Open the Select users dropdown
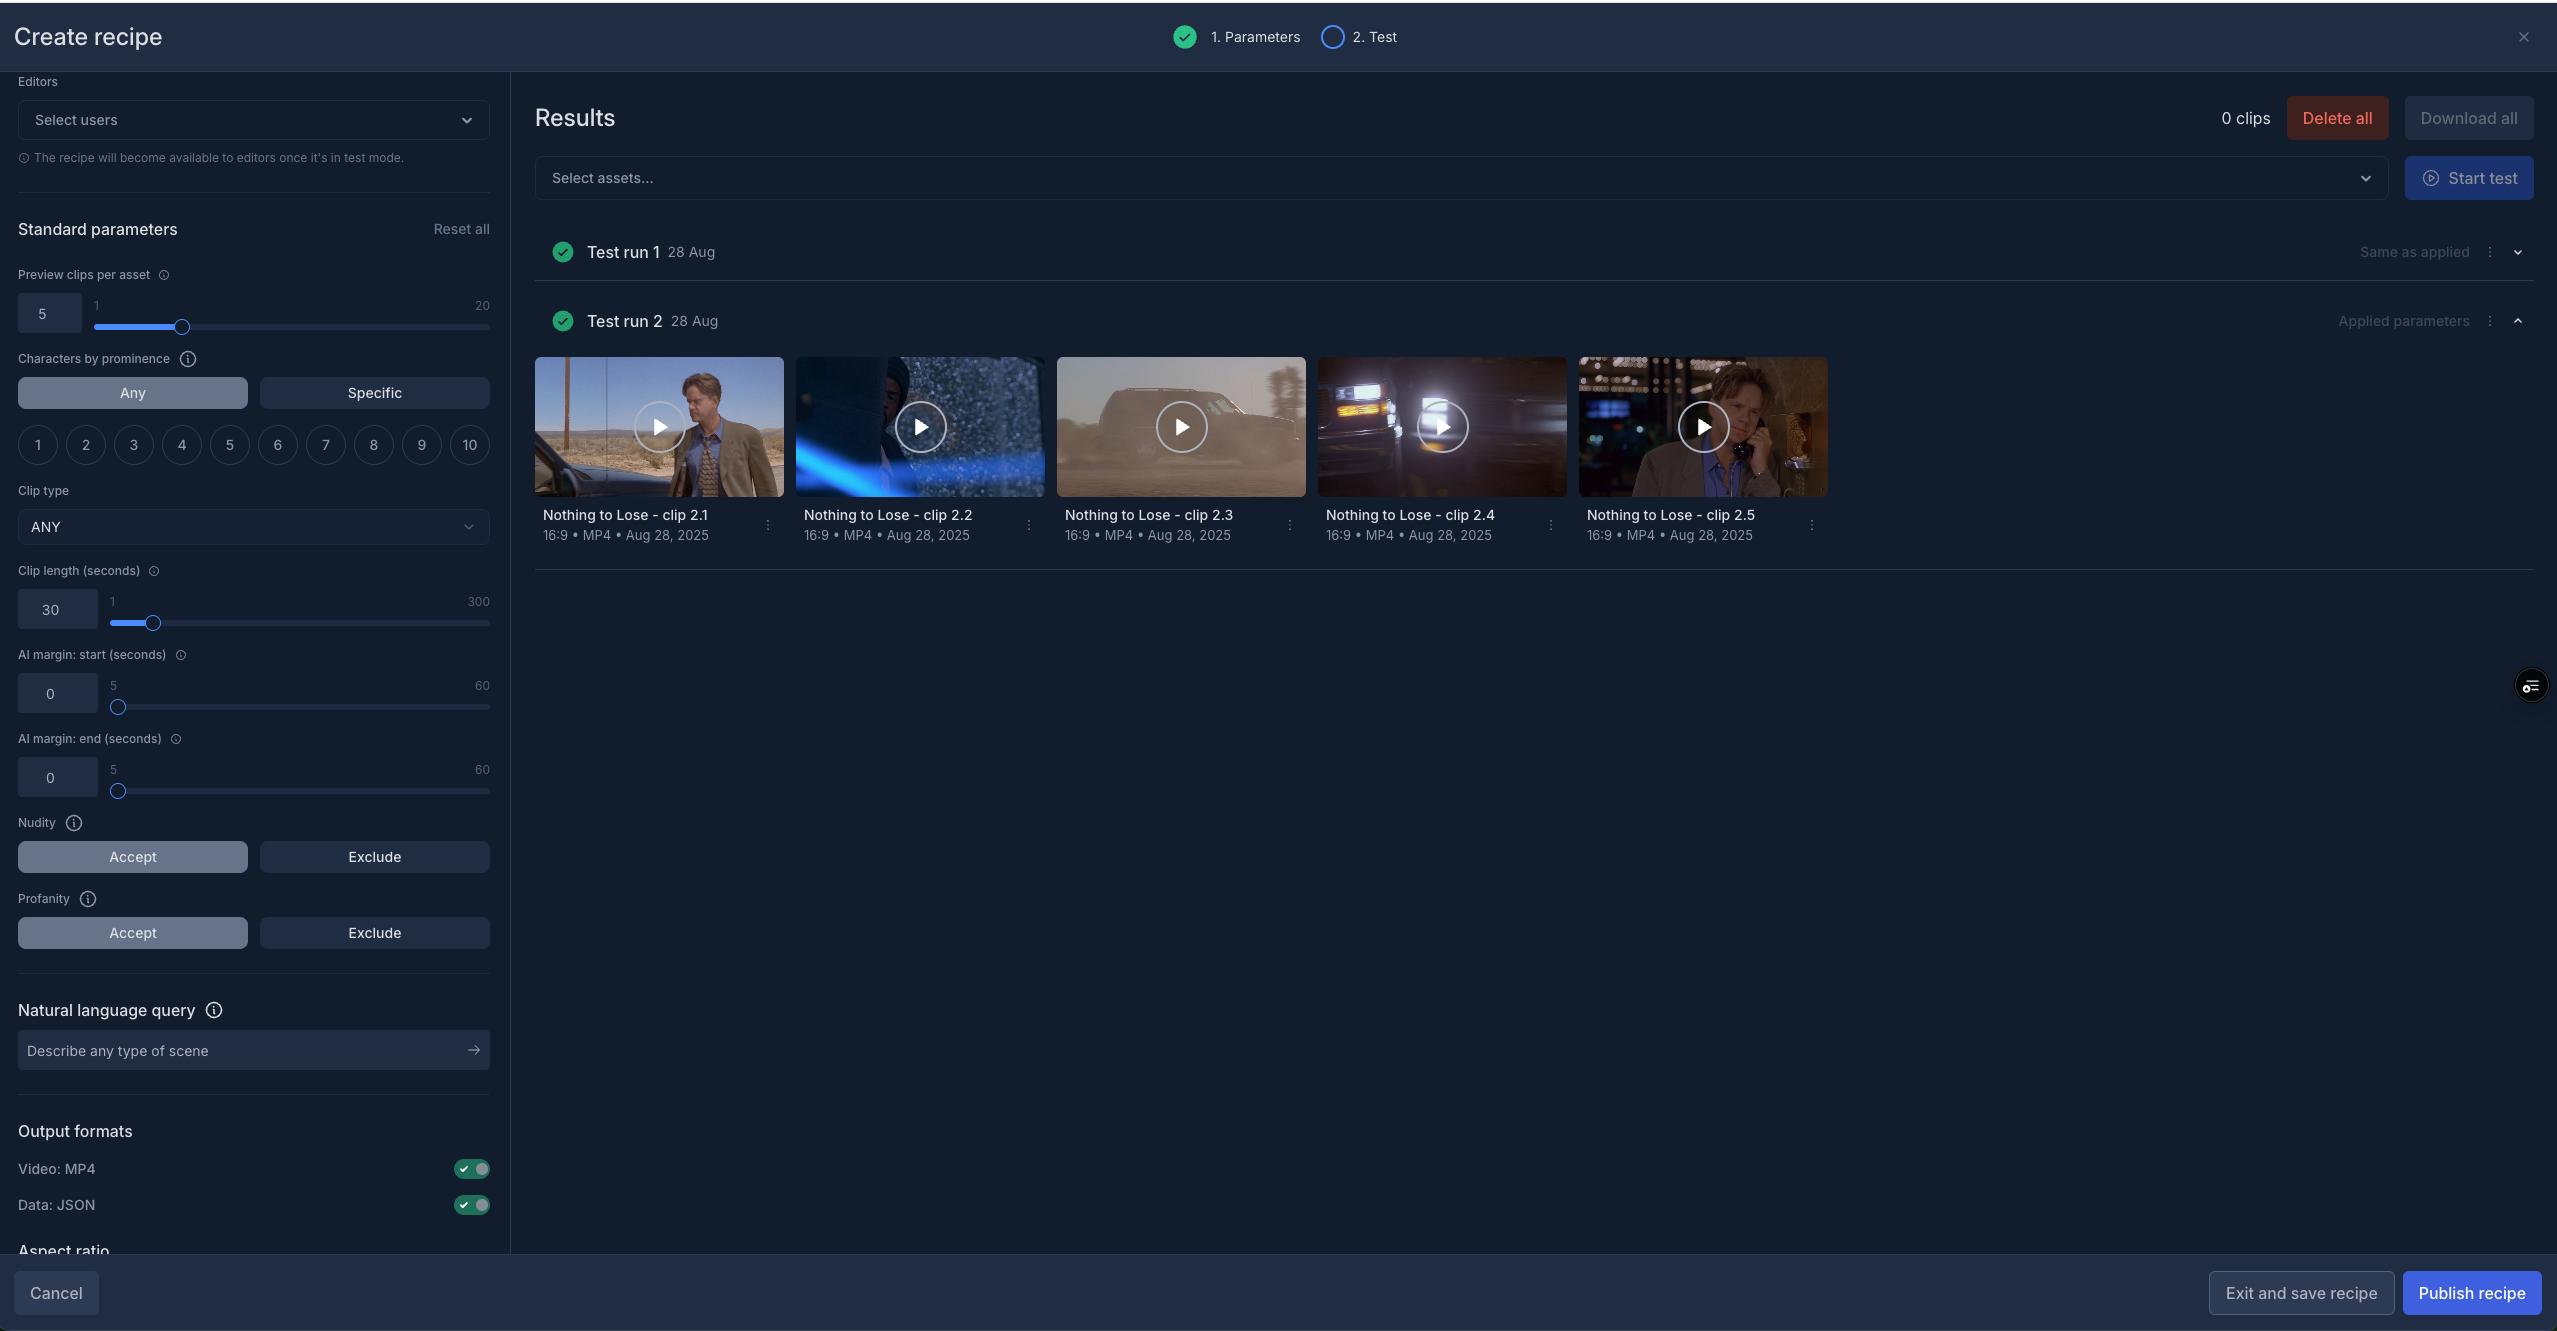This screenshot has height=1331, width=2557. tap(254, 120)
